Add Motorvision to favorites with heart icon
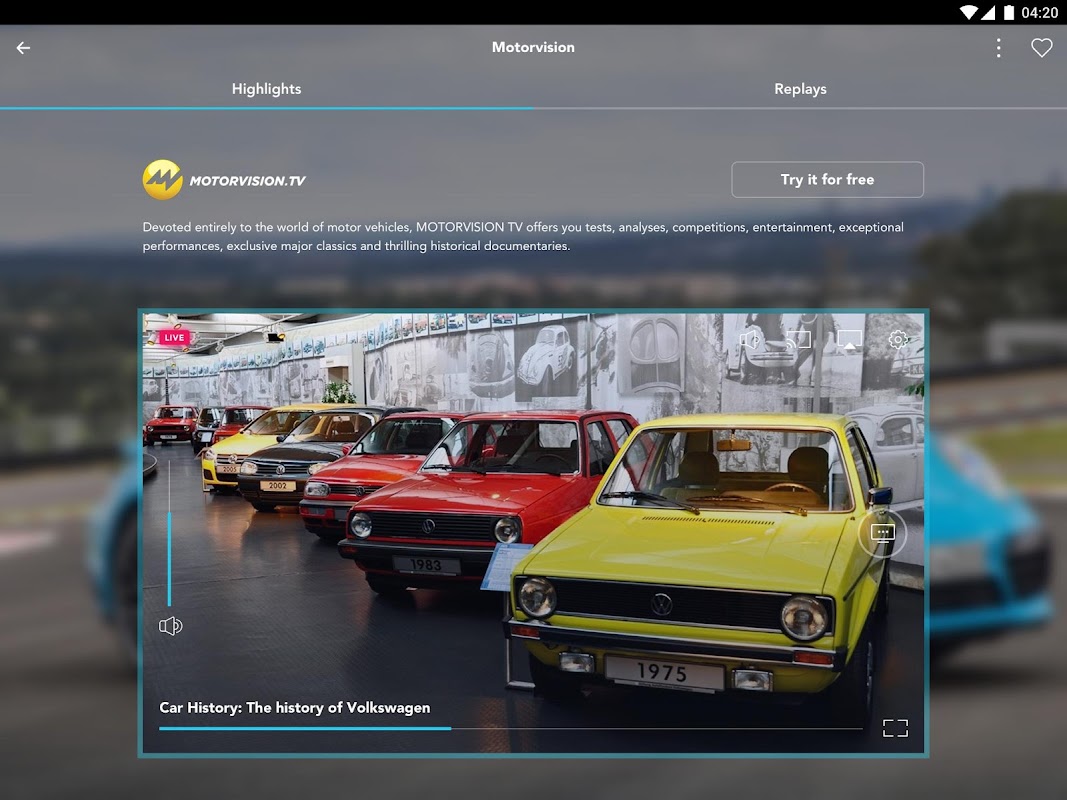The width and height of the screenshot is (1067, 800). 1041,48
